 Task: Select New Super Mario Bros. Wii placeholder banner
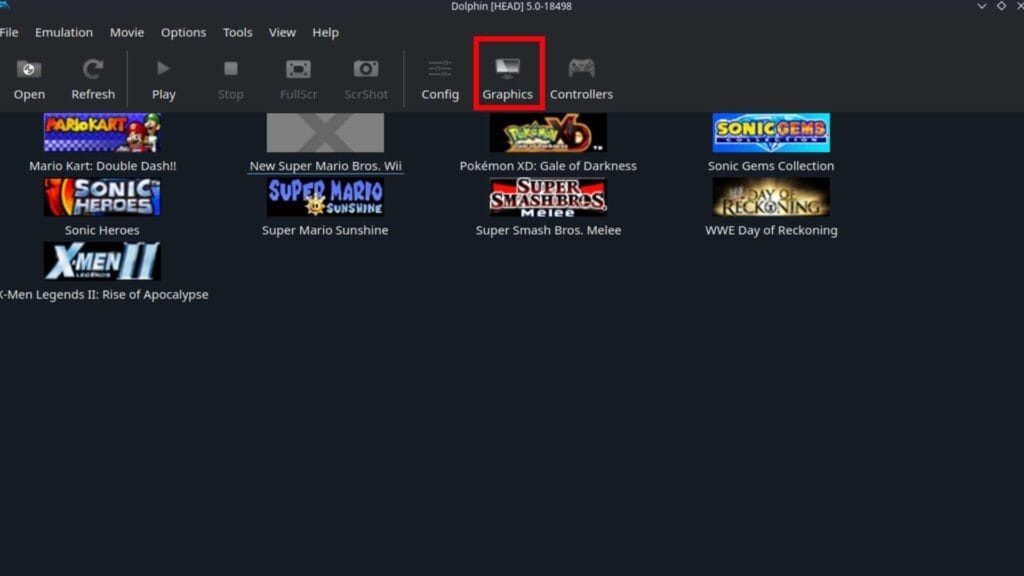point(325,133)
